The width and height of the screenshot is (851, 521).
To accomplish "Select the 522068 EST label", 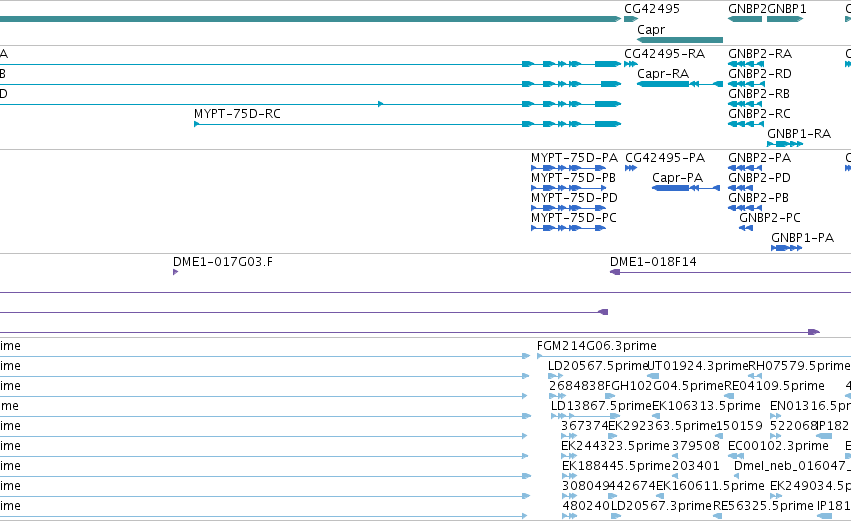I will coord(793,427).
